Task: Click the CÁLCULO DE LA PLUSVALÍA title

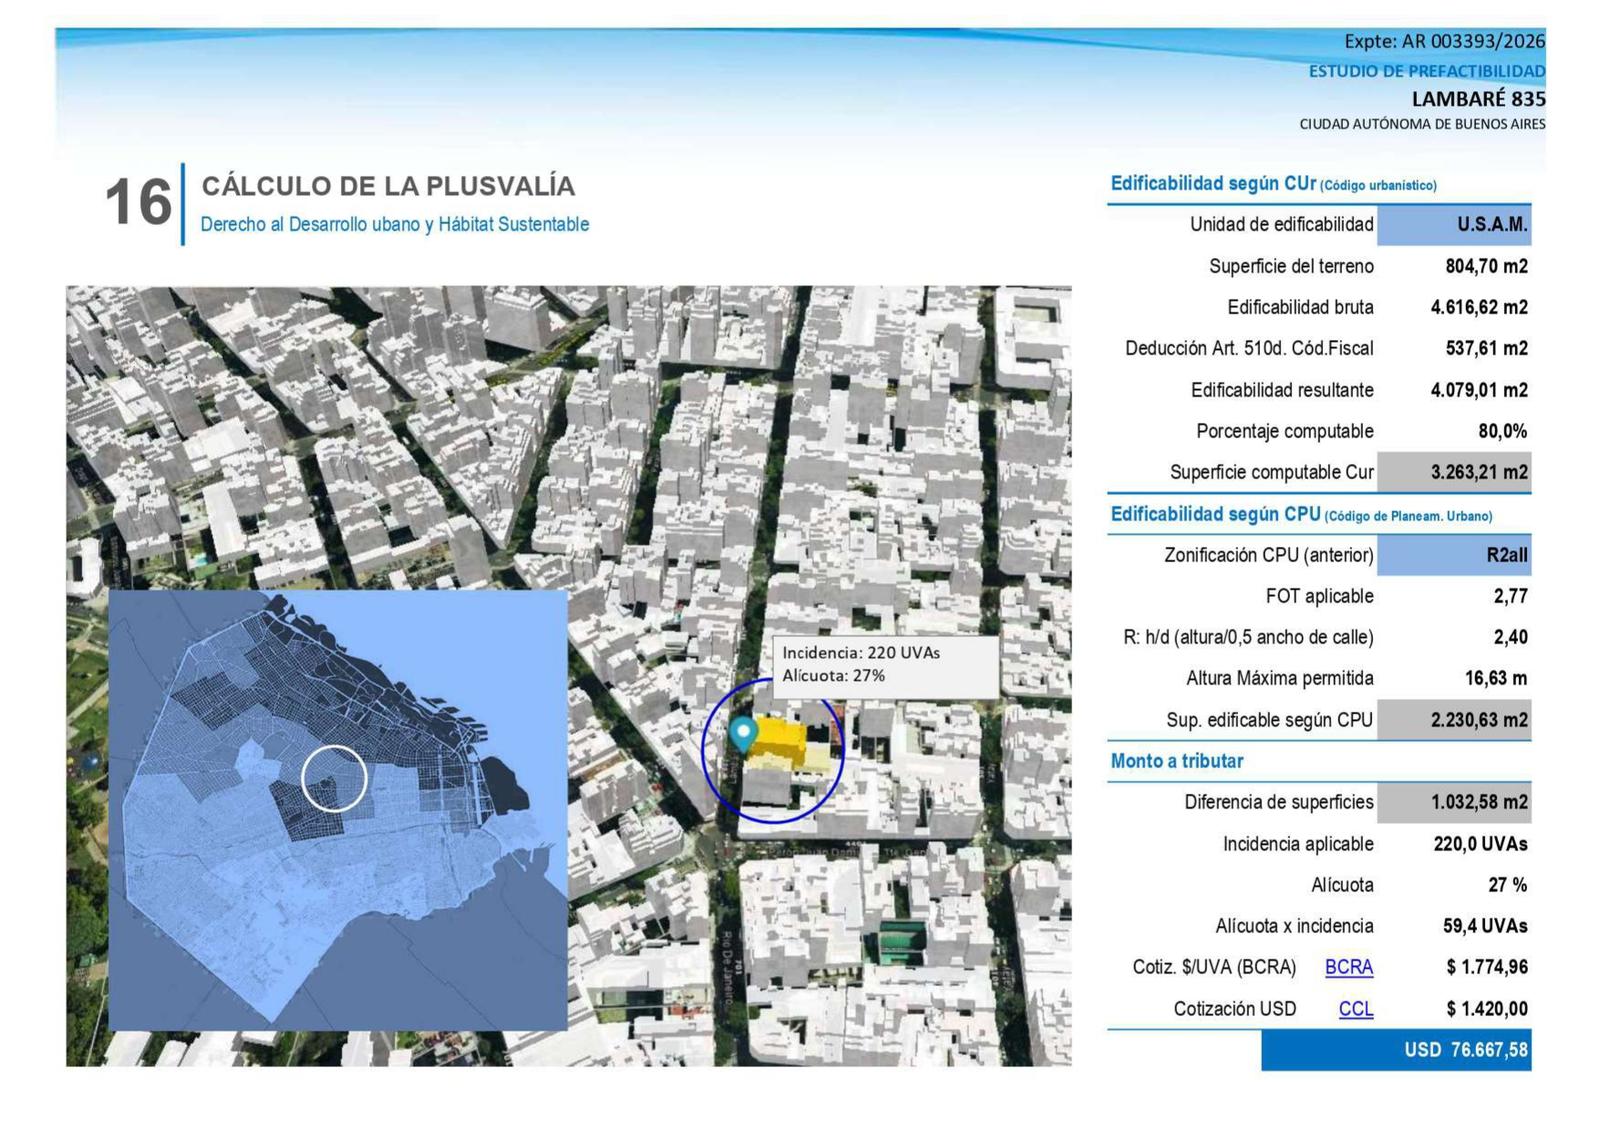Action: tap(388, 186)
